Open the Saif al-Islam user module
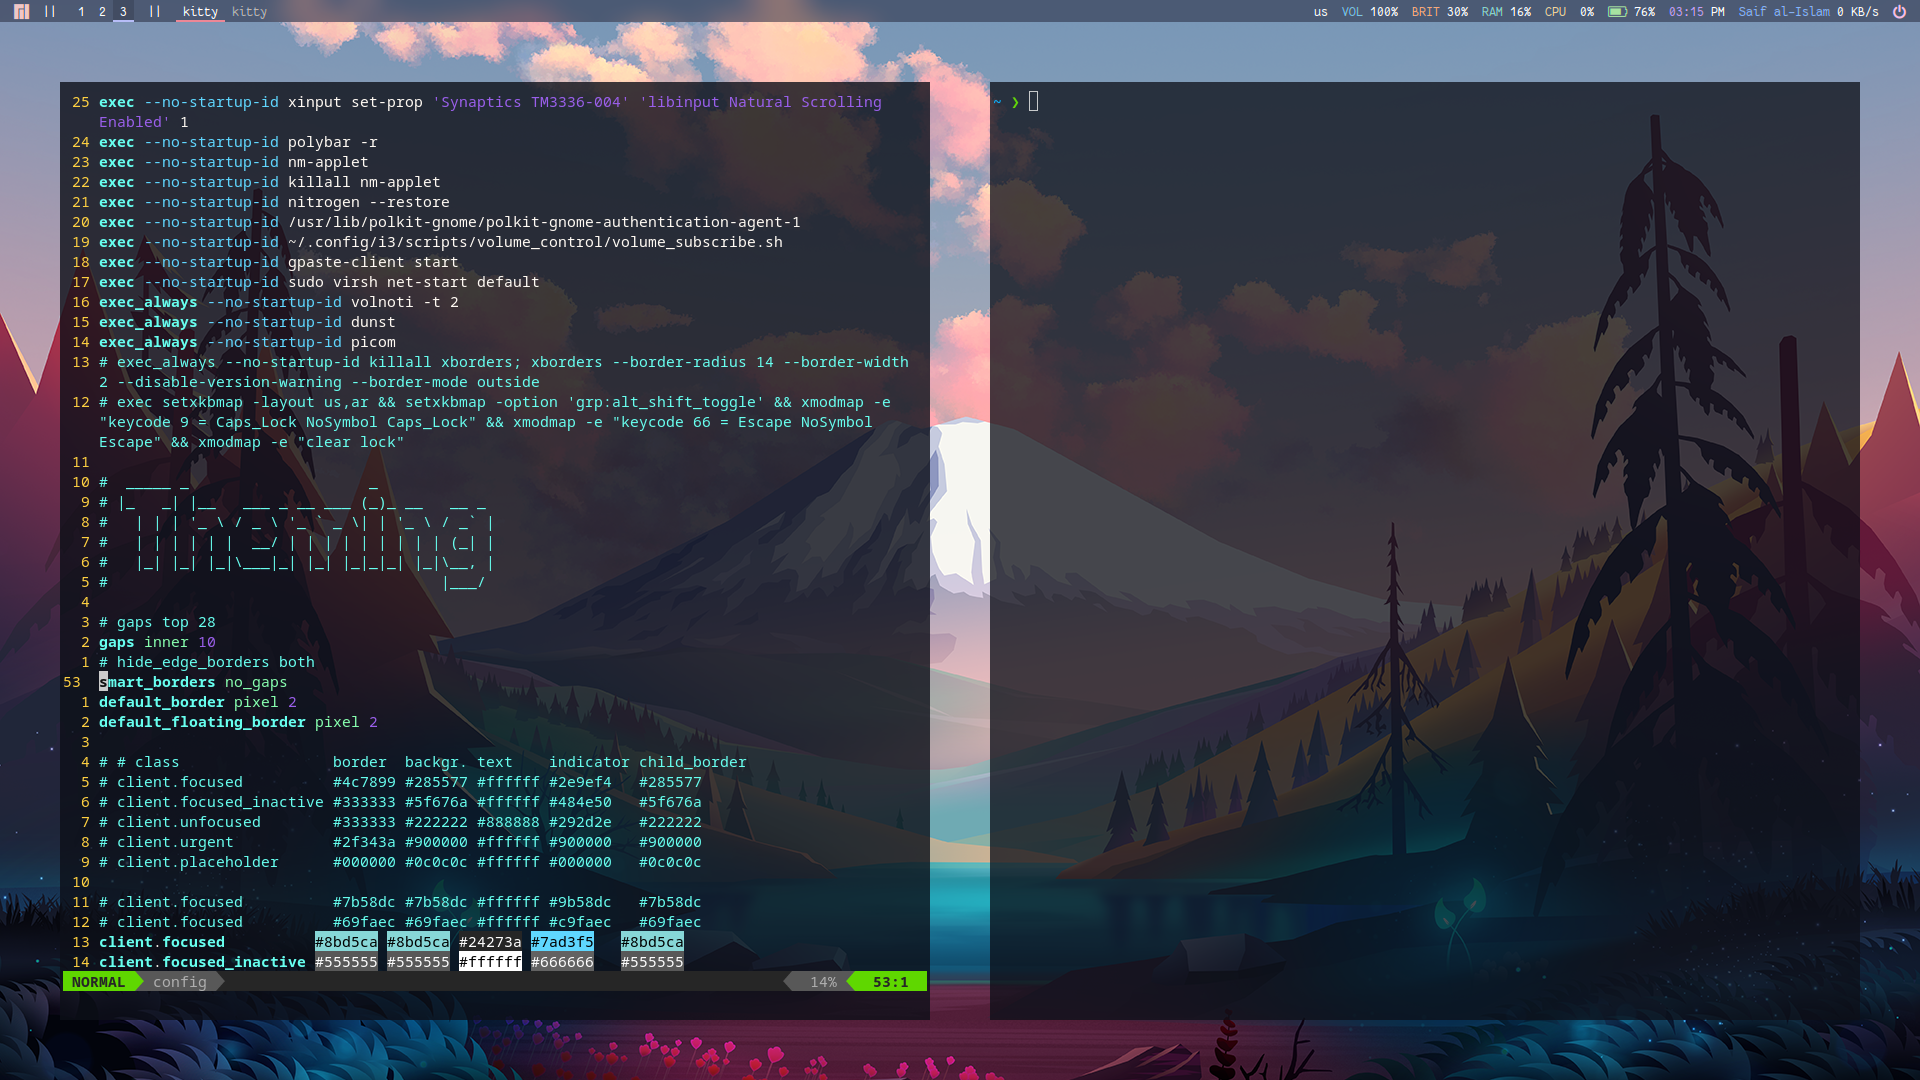1920x1080 pixels. tap(1785, 12)
